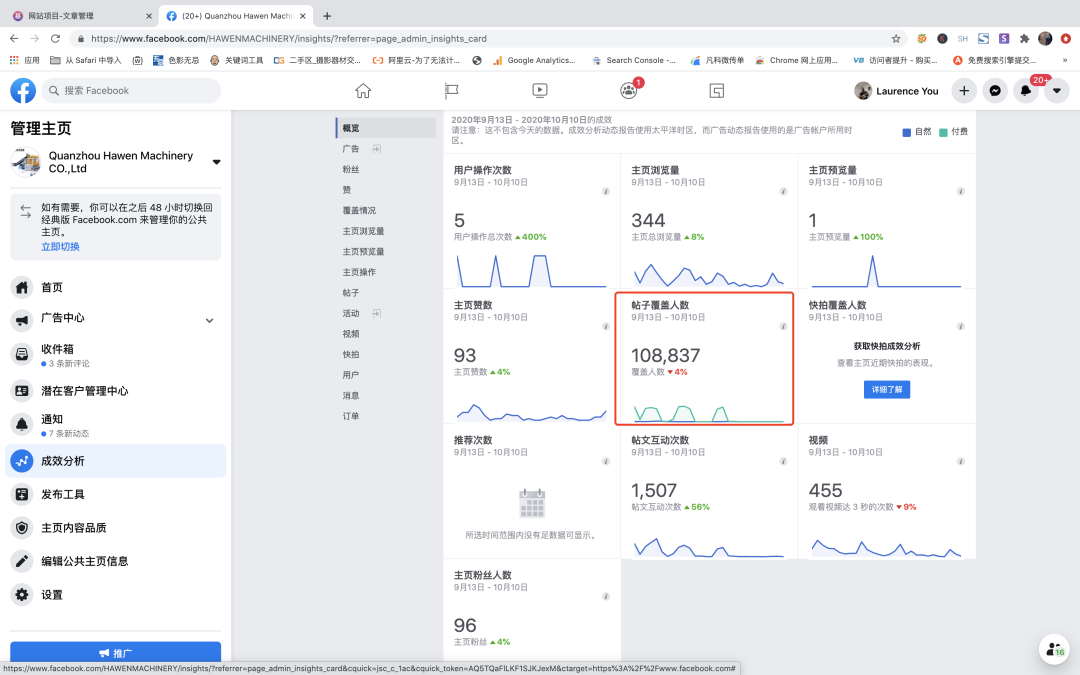Reload the page

coord(56,39)
